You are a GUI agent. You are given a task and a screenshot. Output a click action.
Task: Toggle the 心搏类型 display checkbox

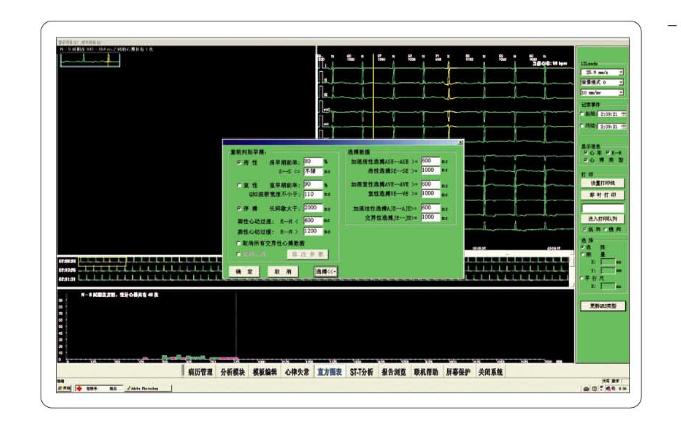coord(586,160)
